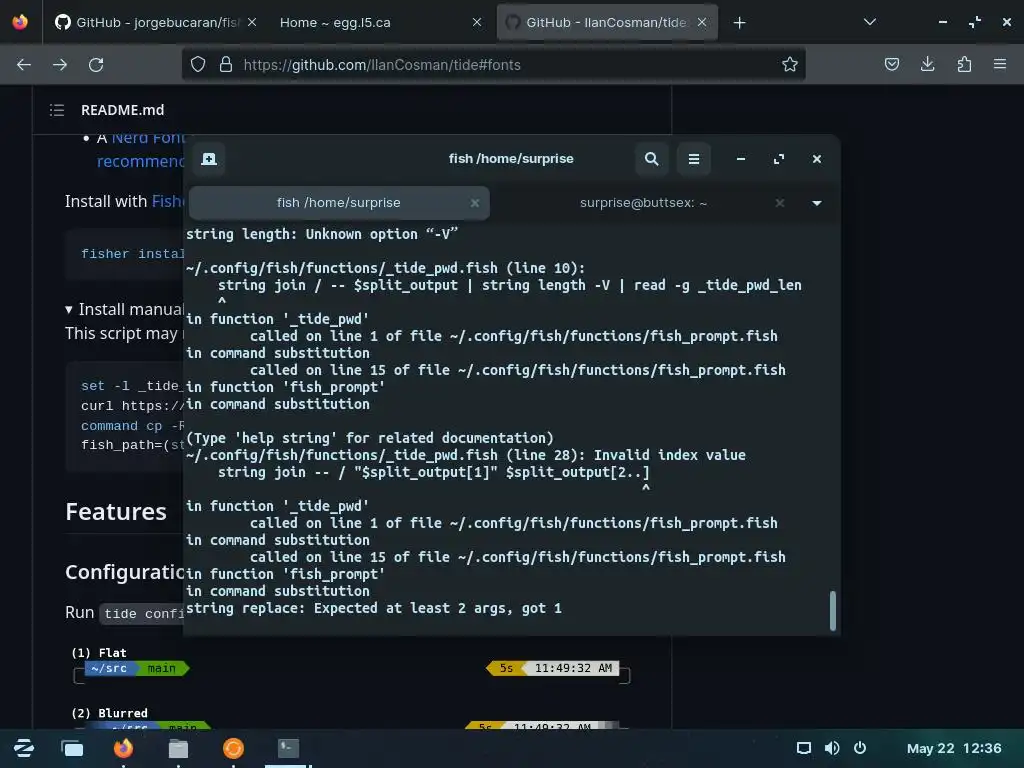Click the 'Fisher' install link
The image size is (1024, 768).
pyautogui.click(x=168, y=202)
